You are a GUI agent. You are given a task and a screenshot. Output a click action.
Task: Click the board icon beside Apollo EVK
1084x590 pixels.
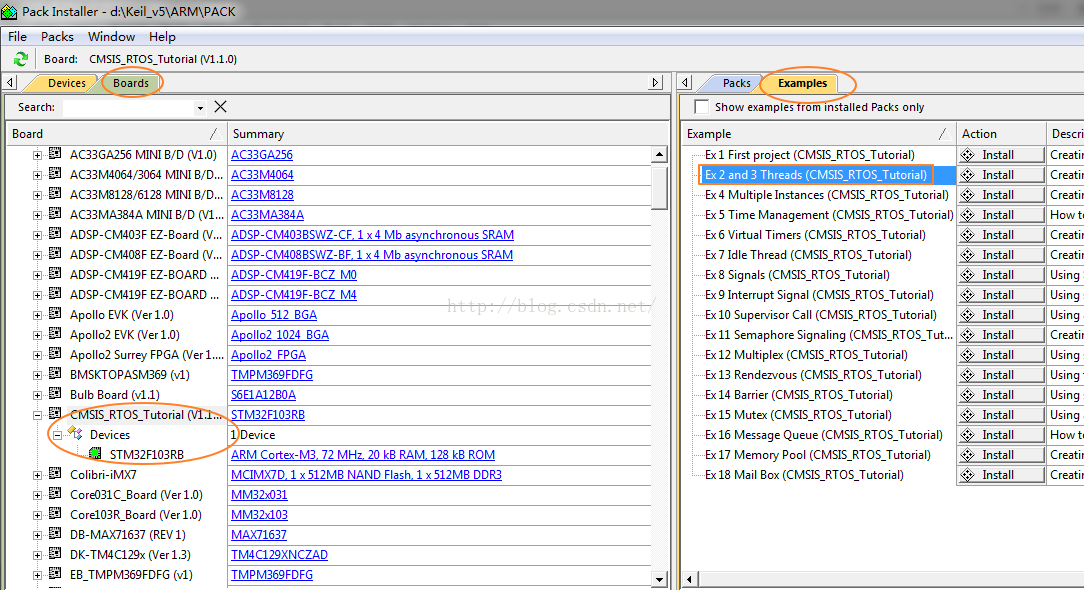pos(55,315)
